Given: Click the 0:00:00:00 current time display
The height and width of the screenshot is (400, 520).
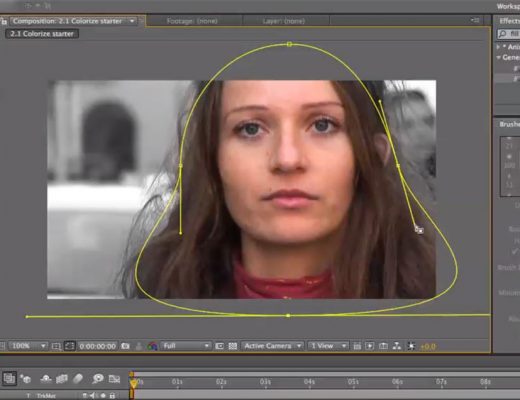Looking at the screenshot, I should 97,346.
